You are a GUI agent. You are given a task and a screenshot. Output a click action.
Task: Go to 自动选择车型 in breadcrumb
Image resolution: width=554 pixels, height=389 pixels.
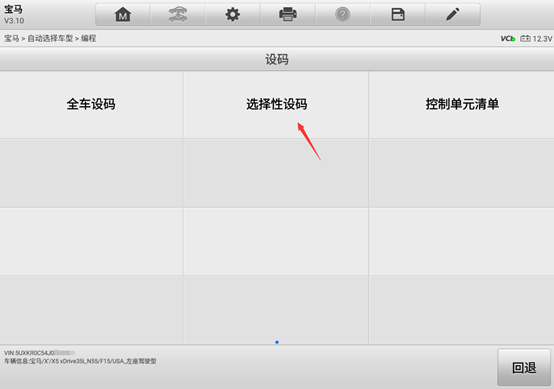[50, 38]
